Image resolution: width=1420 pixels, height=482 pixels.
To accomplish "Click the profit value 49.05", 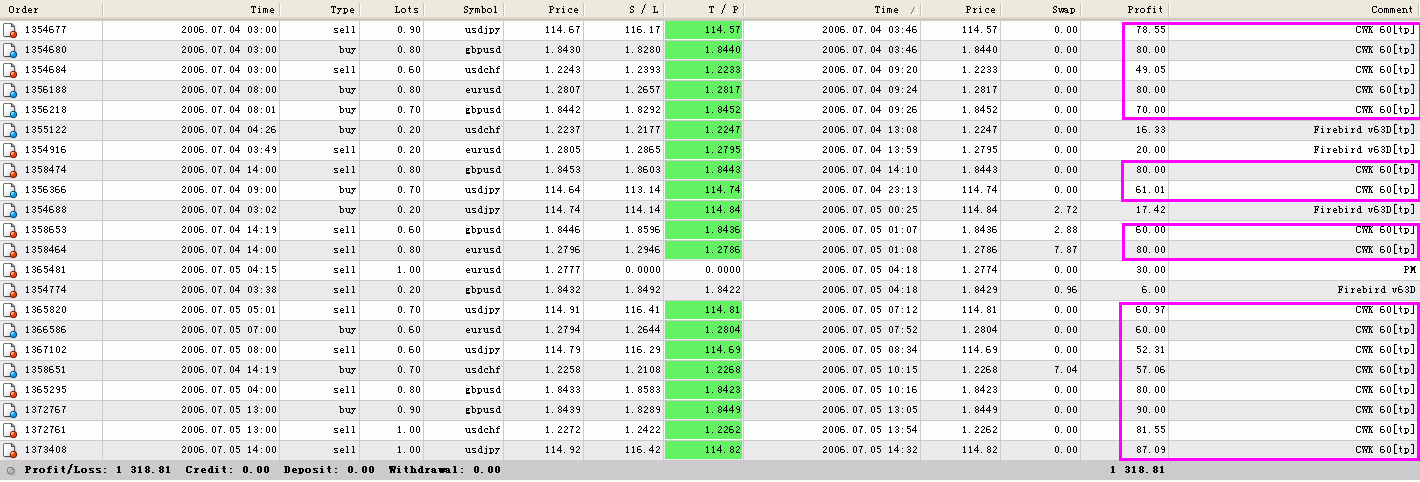I will coord(1151,70).
